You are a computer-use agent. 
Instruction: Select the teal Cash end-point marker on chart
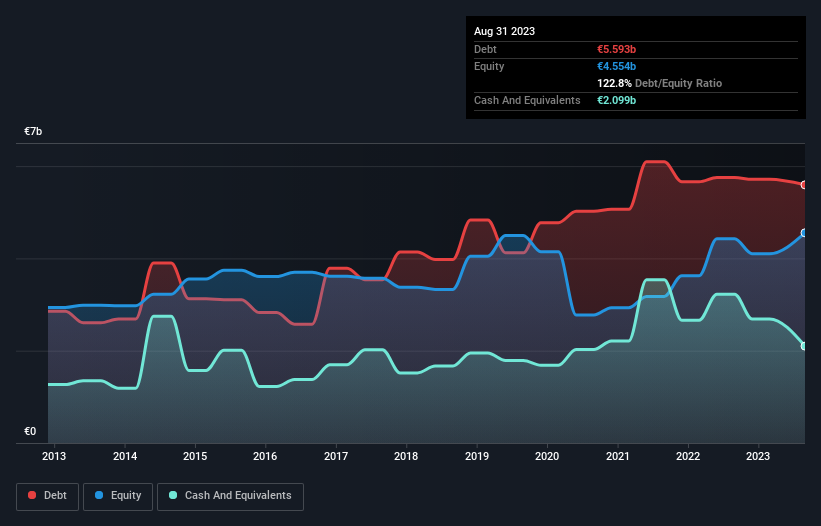pyautogui.click(x=804, y=346)
